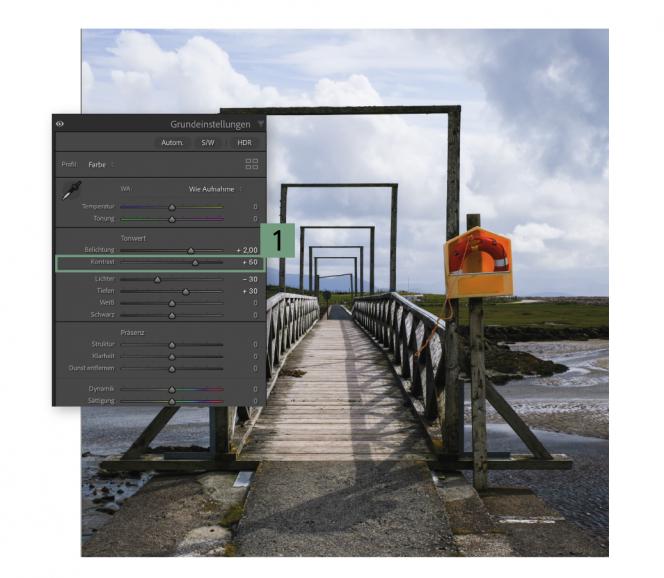Screen dimensions: 664x578
Task: Open the profile browser grid icon
Action: (252, 164)
